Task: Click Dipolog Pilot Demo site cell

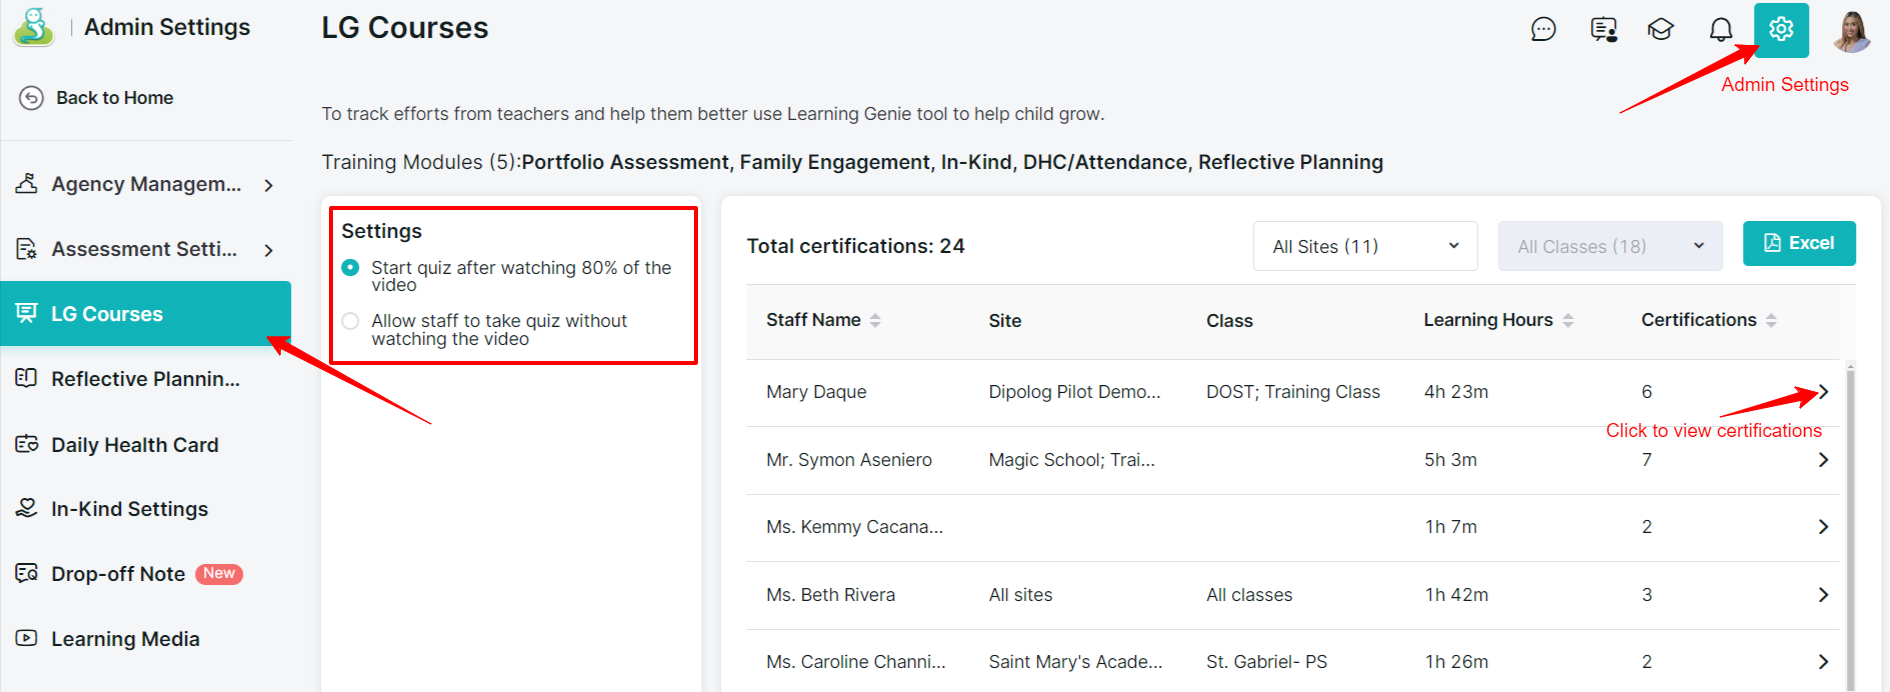Action: tap(1075, 392)
